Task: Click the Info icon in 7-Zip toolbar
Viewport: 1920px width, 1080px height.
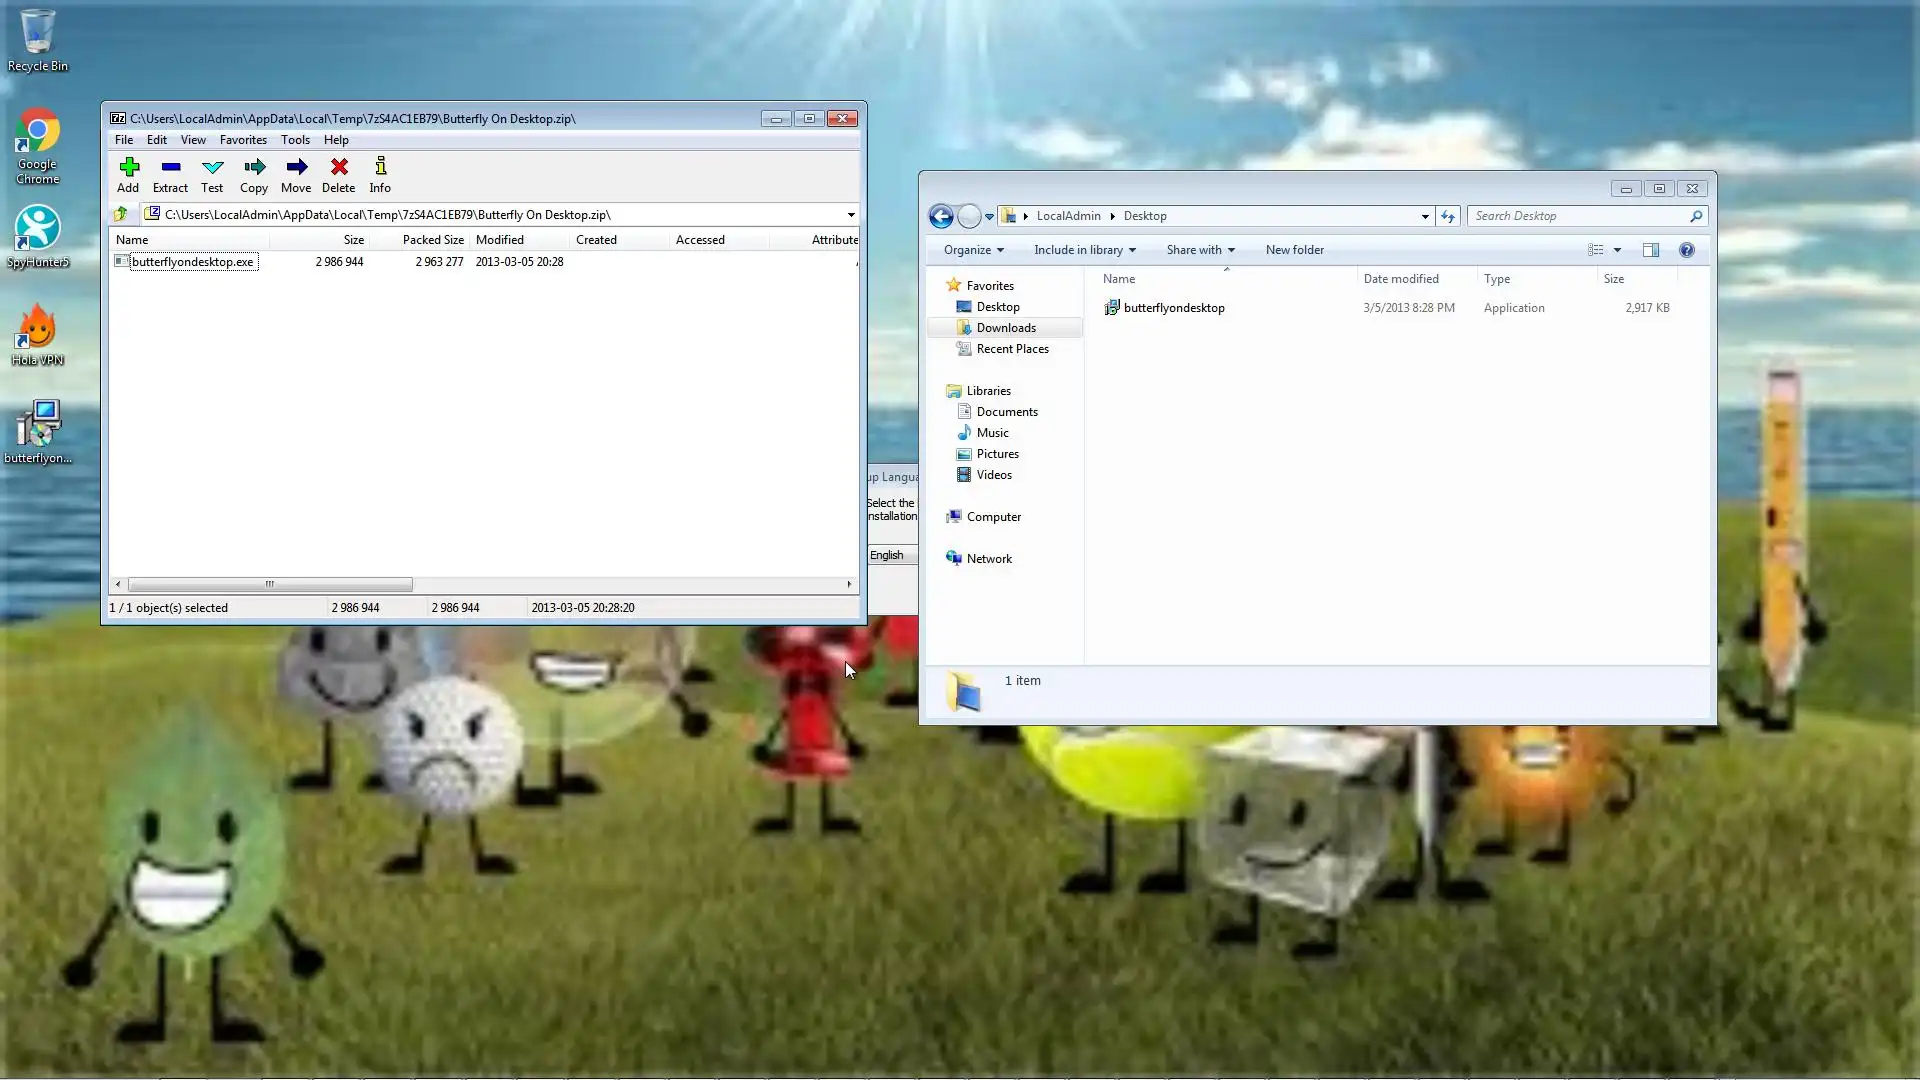Action: 380,174
